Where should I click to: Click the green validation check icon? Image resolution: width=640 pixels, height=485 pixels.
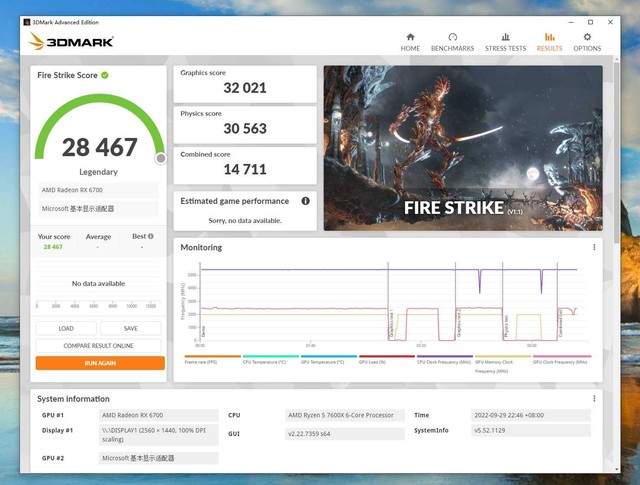(105, 75)
